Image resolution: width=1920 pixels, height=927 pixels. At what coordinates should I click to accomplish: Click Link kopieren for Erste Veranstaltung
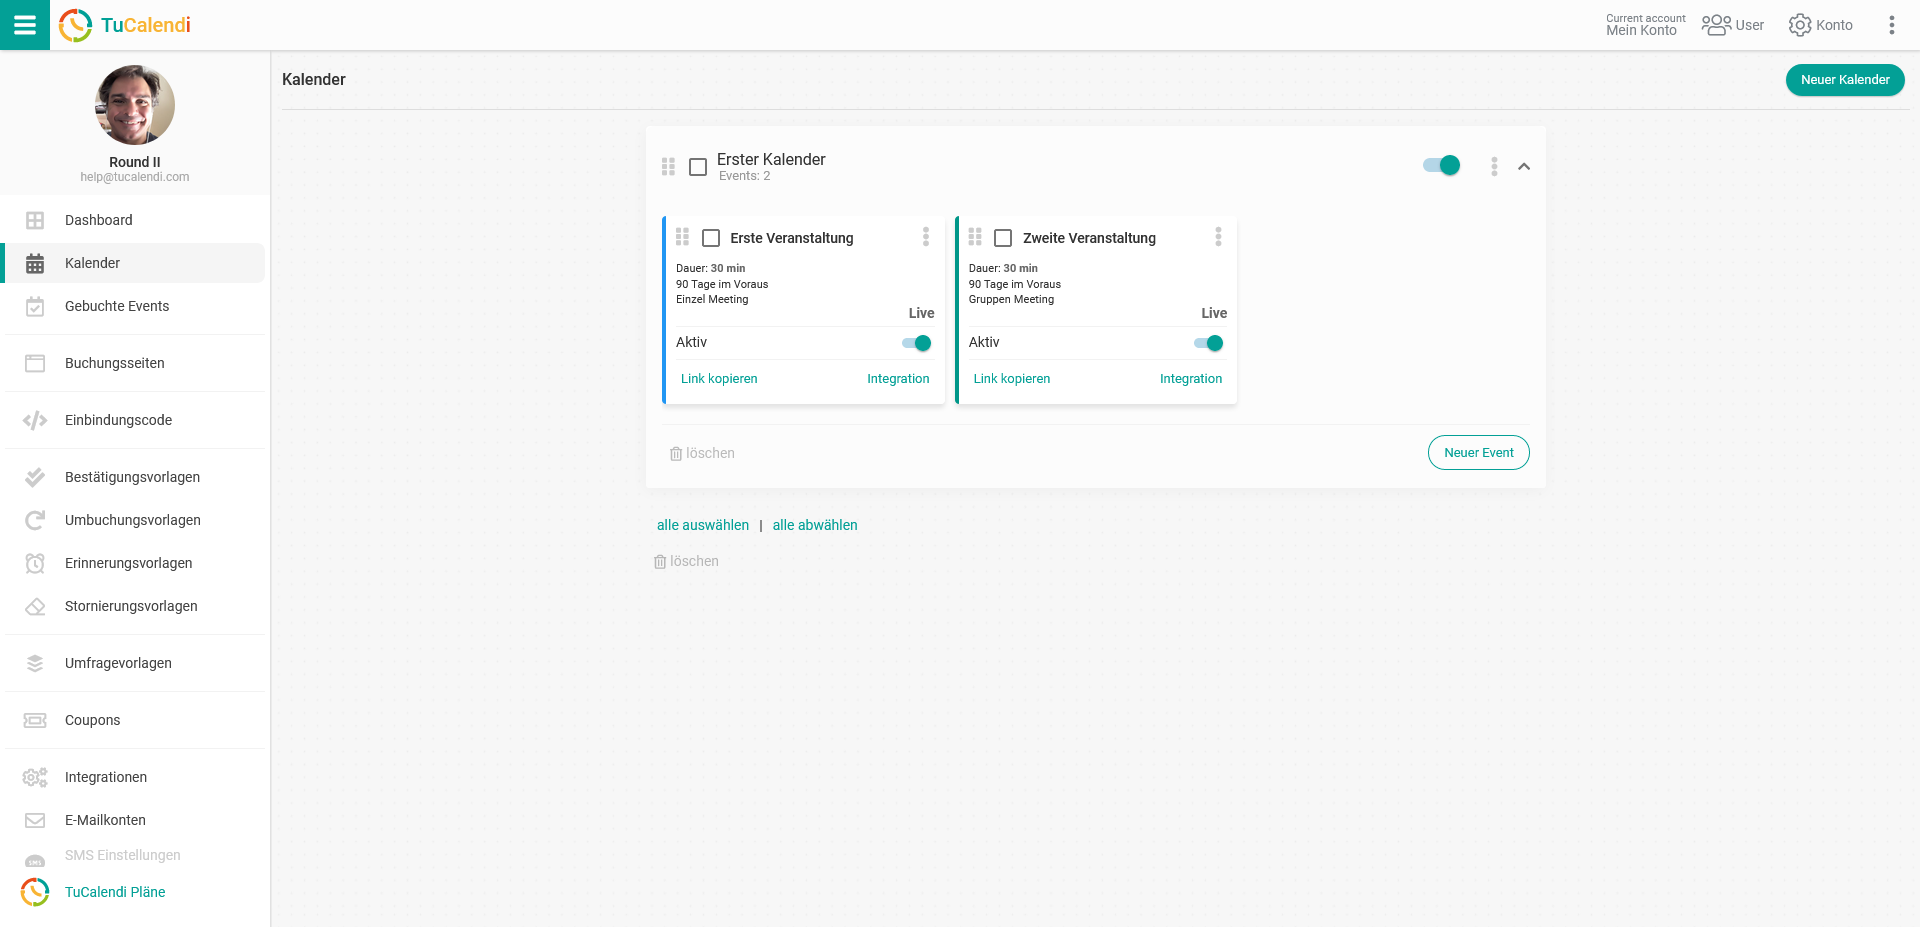tap(719, 379)
